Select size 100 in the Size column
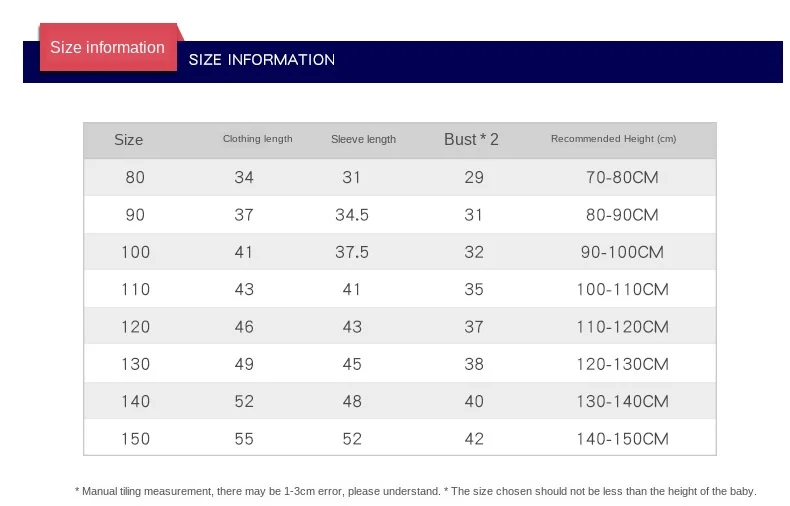790x506 pixels. click(135, 252)
